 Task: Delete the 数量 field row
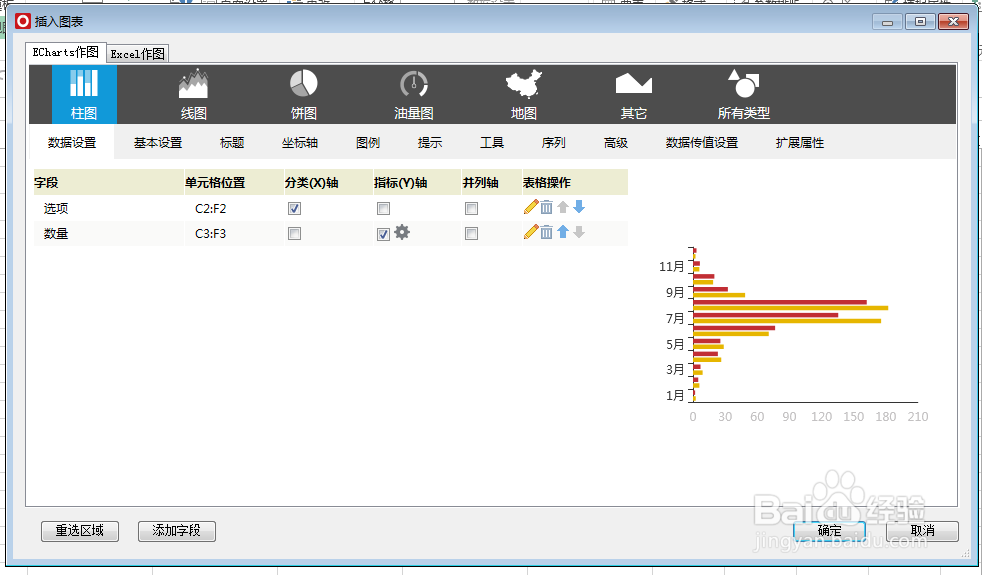547,232
